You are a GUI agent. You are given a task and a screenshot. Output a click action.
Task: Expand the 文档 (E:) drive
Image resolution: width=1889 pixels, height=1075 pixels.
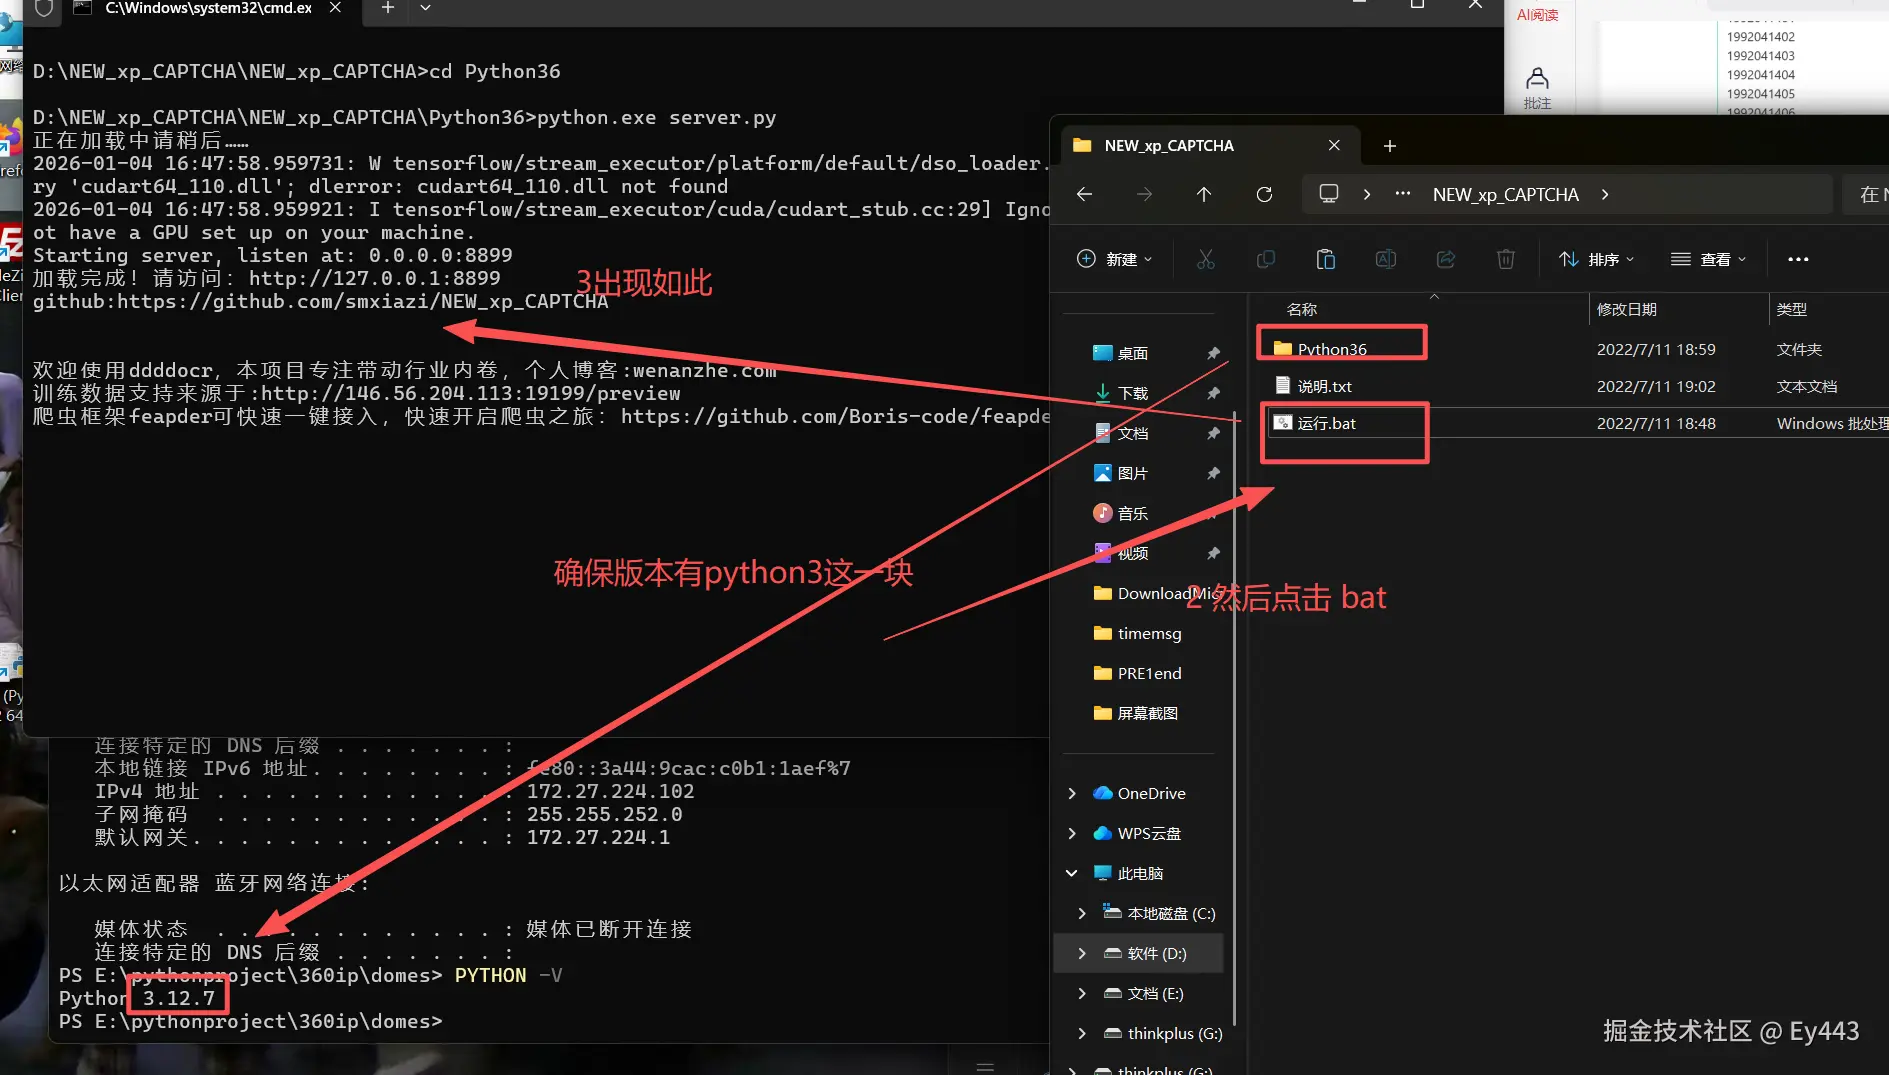click(1082, 993)
